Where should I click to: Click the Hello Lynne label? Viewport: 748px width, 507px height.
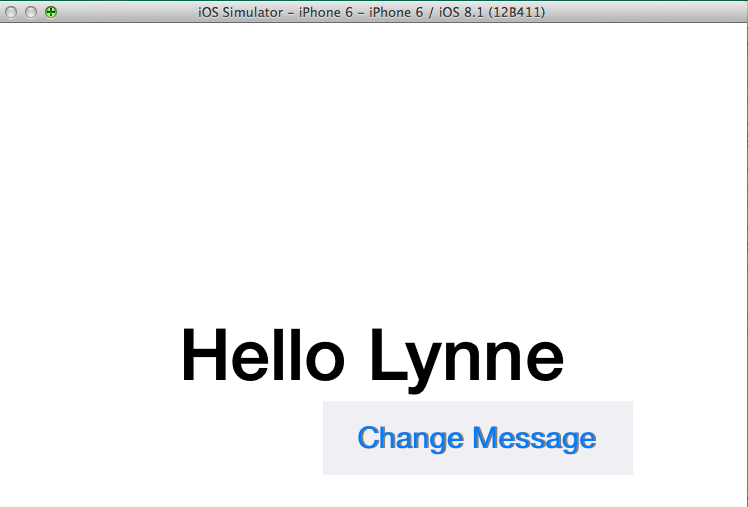click(372, 357)
